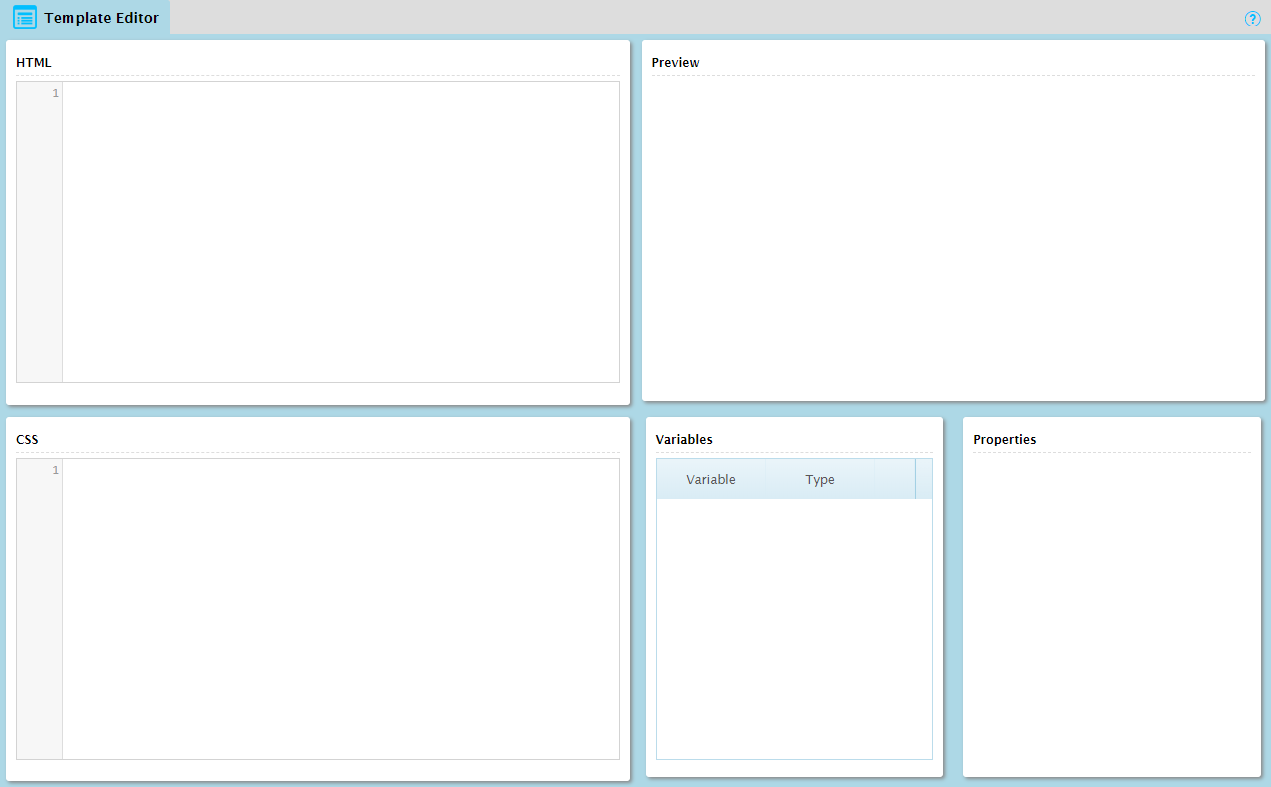Sort by the Type column header
1271x787 pixels.
(820, 479)
